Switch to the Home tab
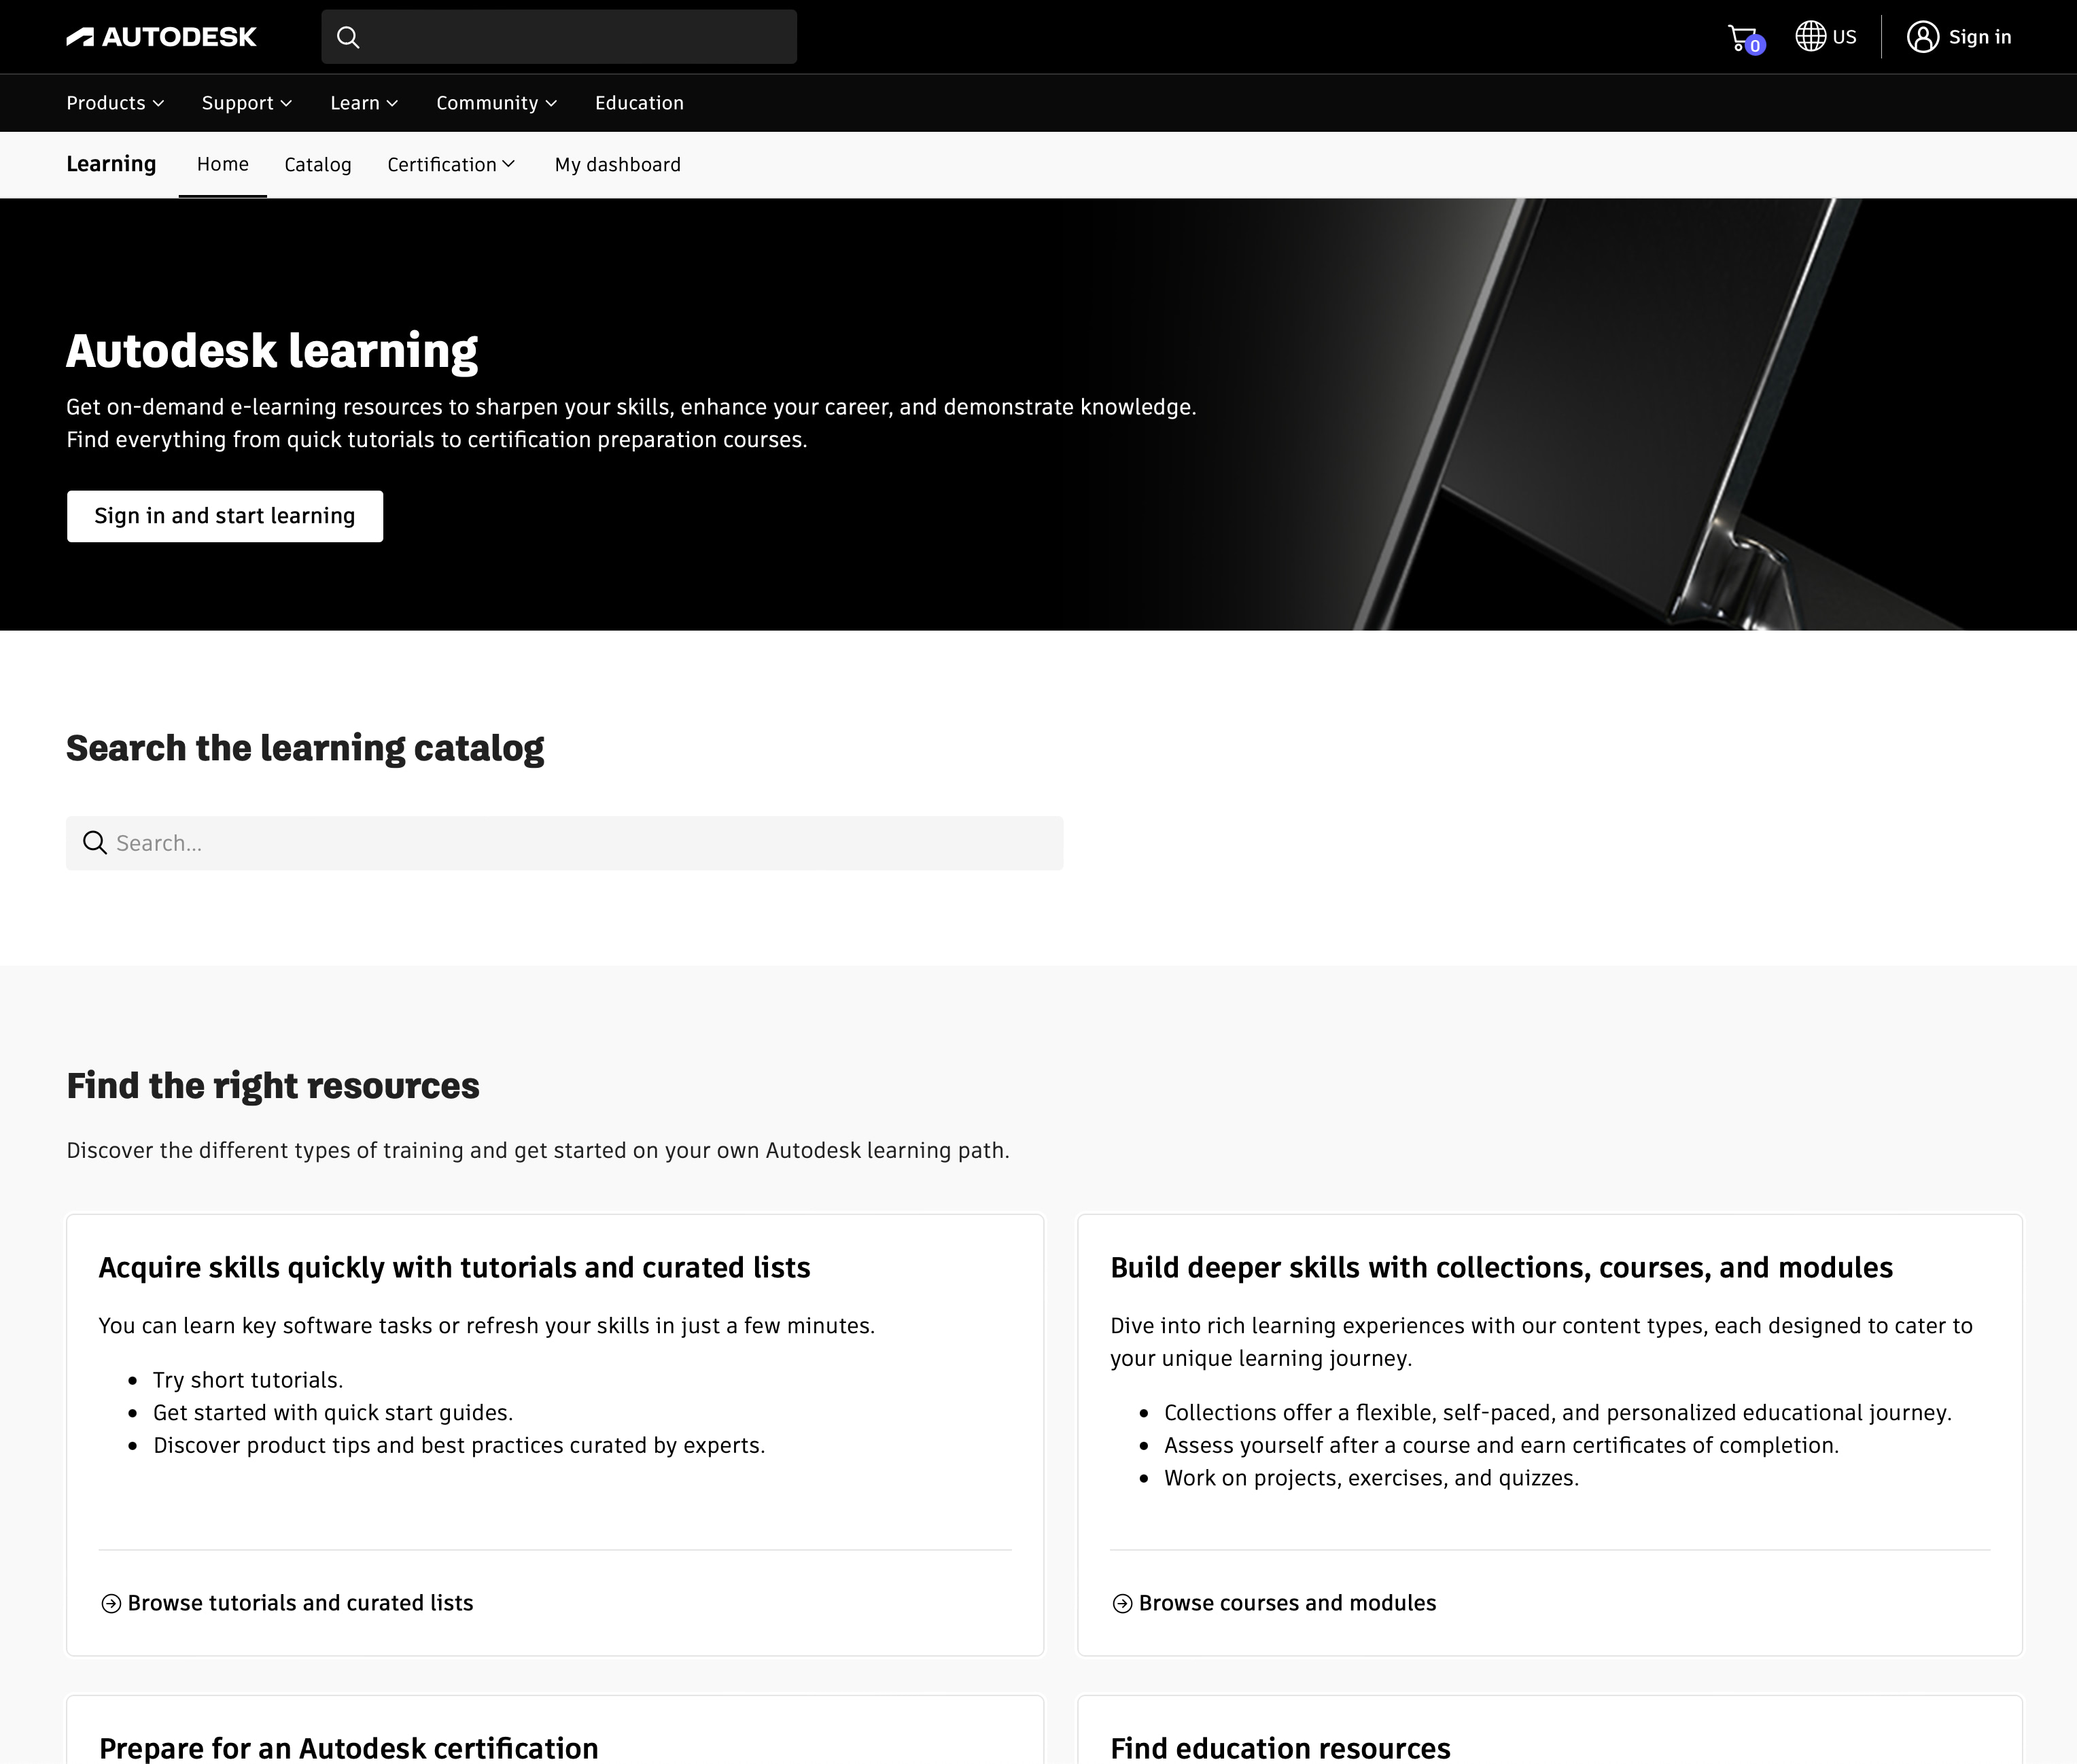The width and height of the screenshot is (2077, 1764). [x=223, y=164]
